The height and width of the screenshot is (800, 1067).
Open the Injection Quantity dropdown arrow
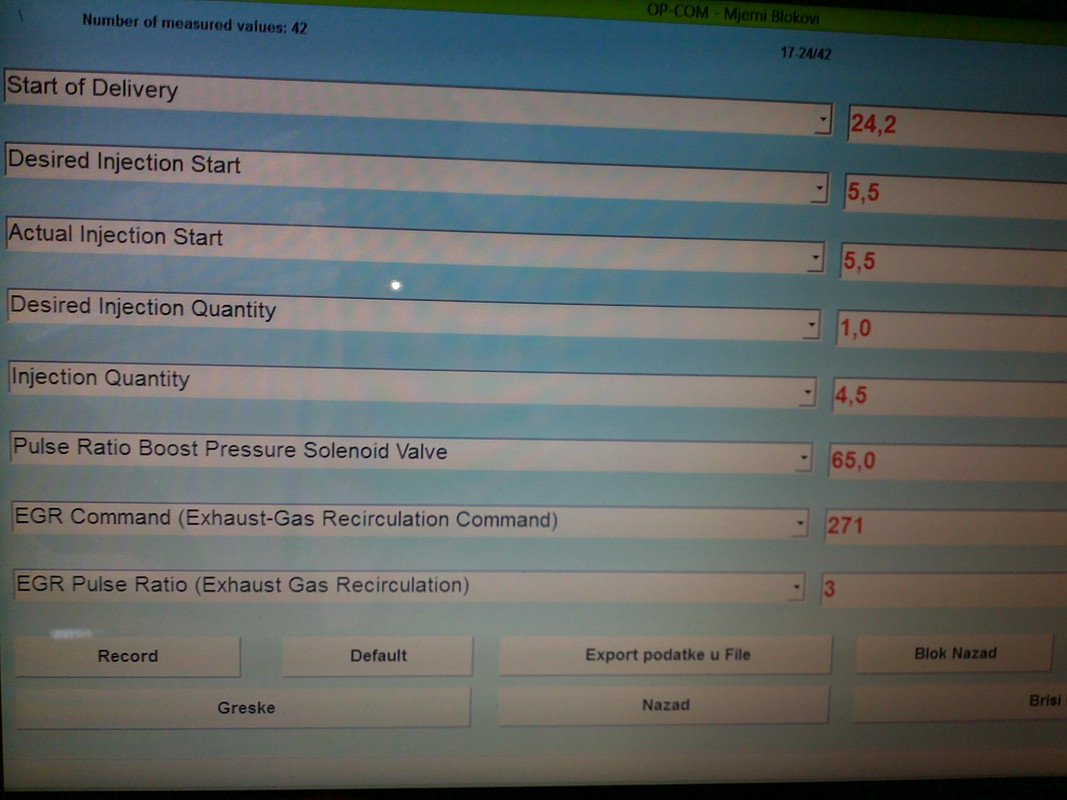click(807, 393)
